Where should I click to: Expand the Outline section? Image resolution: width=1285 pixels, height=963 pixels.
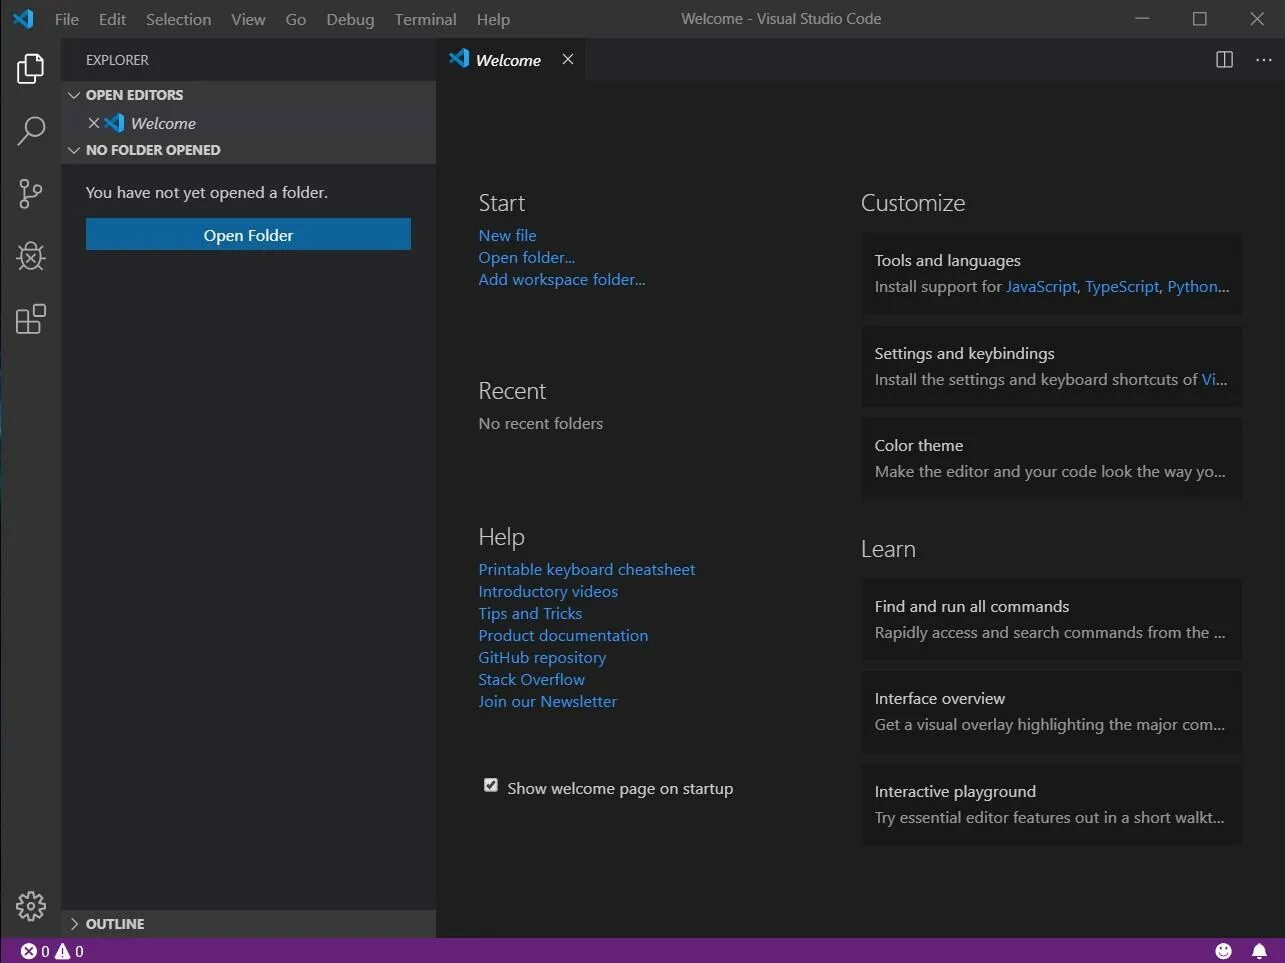pyautogui.click(x=74, y=924)
